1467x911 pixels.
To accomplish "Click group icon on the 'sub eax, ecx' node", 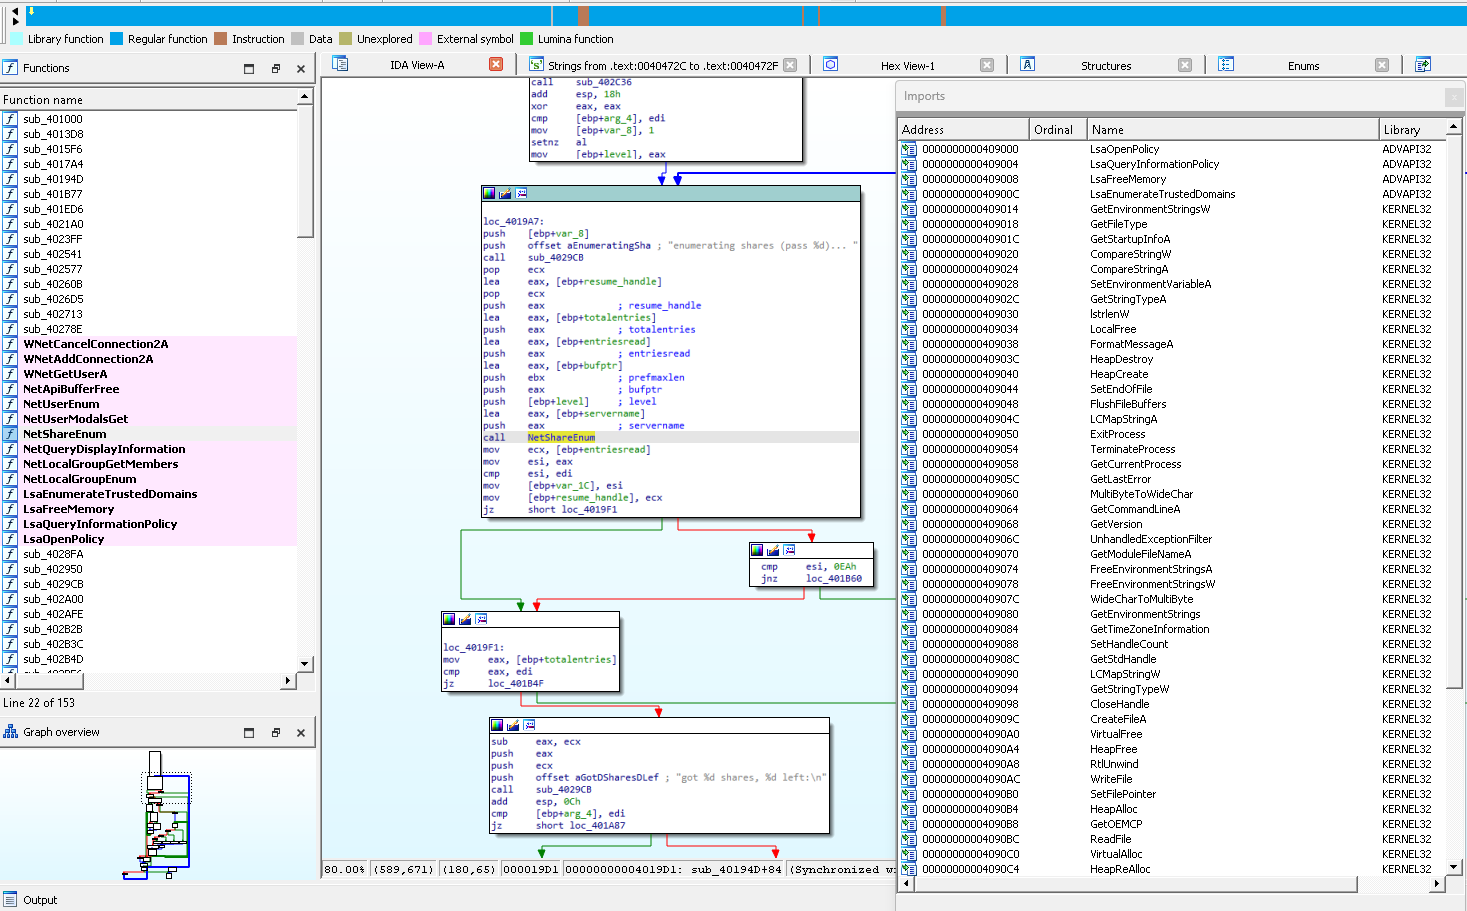I will click(529, 725).
